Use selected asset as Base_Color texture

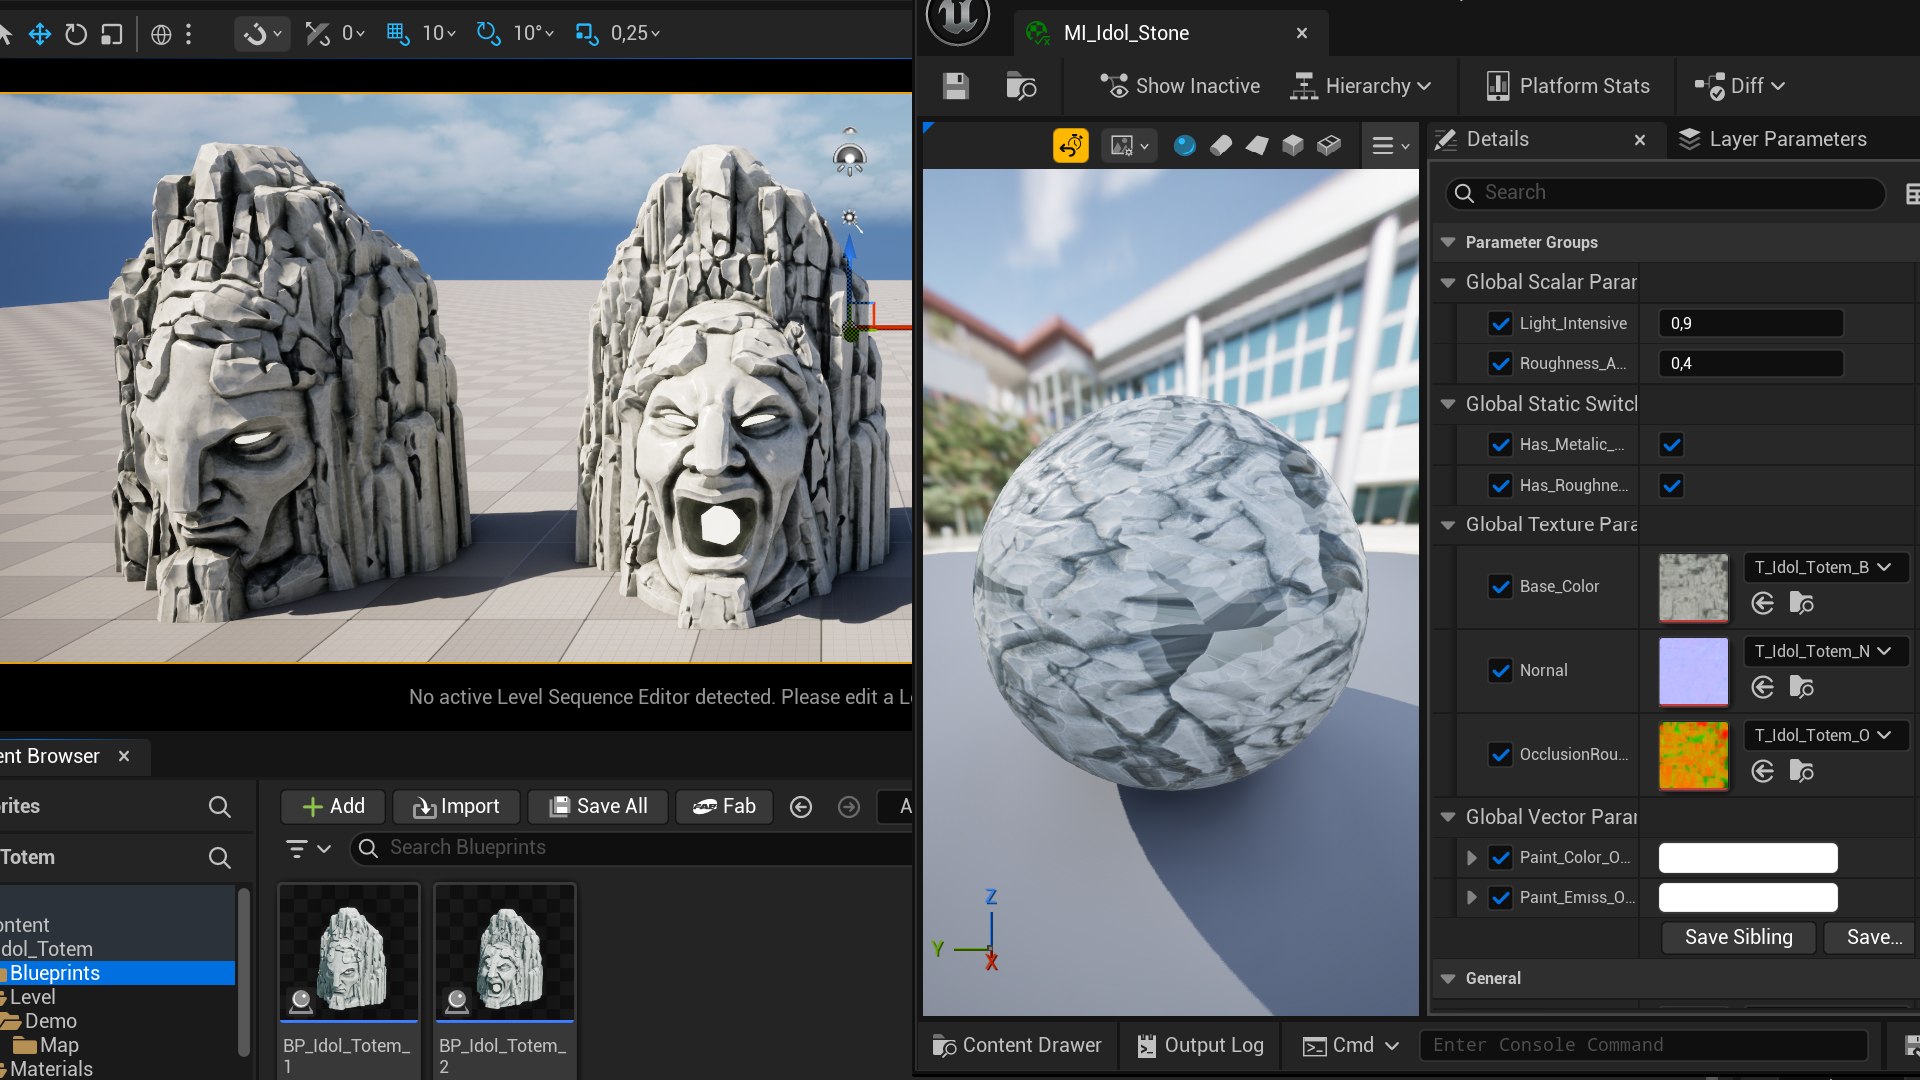1763,603
